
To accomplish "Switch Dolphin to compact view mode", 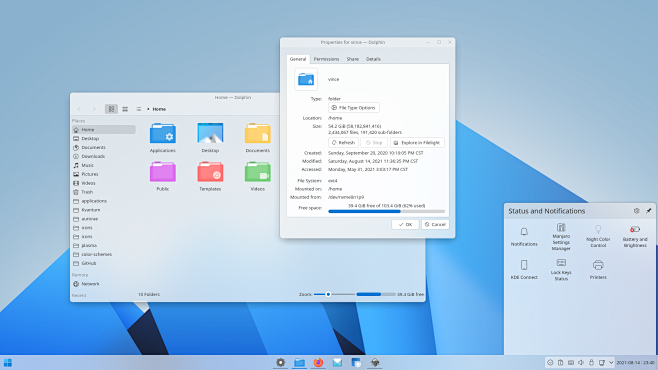I will (125, 109).
